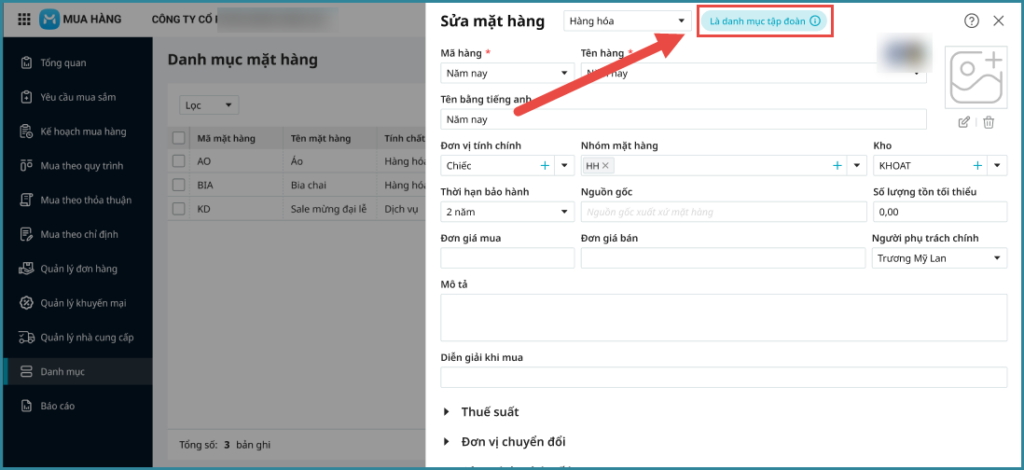Click the Tên bằng tiếng anh field
The image size is (1024, 470).
click(x=683, y=119)
